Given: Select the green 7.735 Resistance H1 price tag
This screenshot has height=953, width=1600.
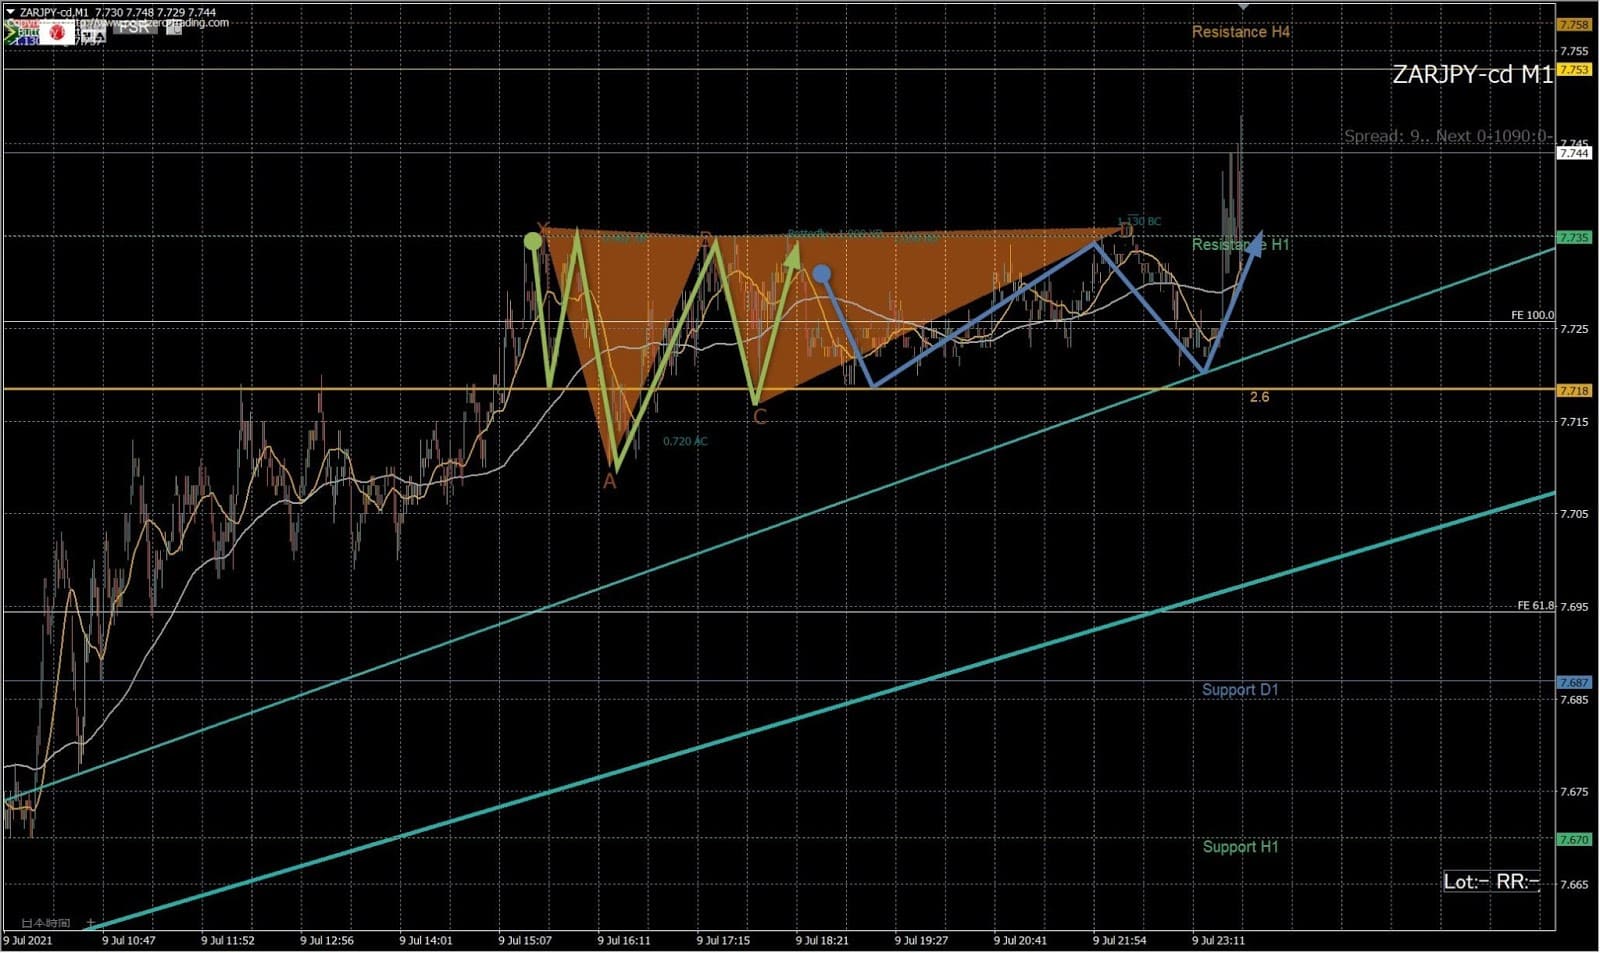Looking at the screenshot, I should click(1574, 237).
